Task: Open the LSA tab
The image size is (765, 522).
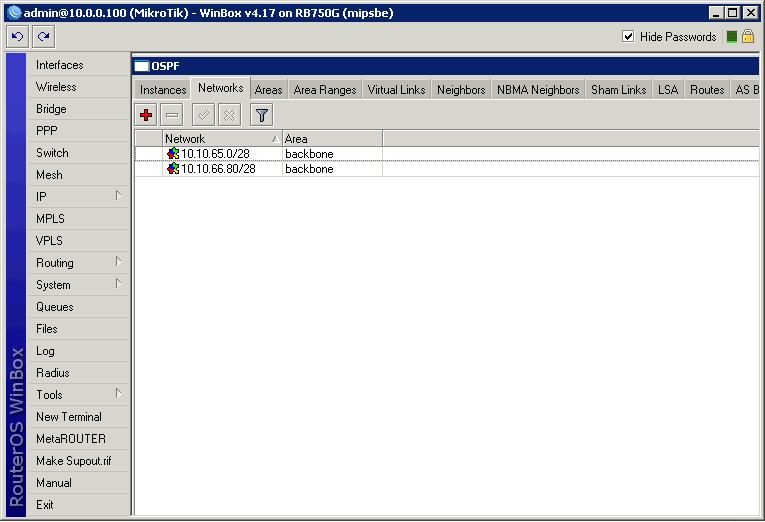Action: click(x=668, y=90)
